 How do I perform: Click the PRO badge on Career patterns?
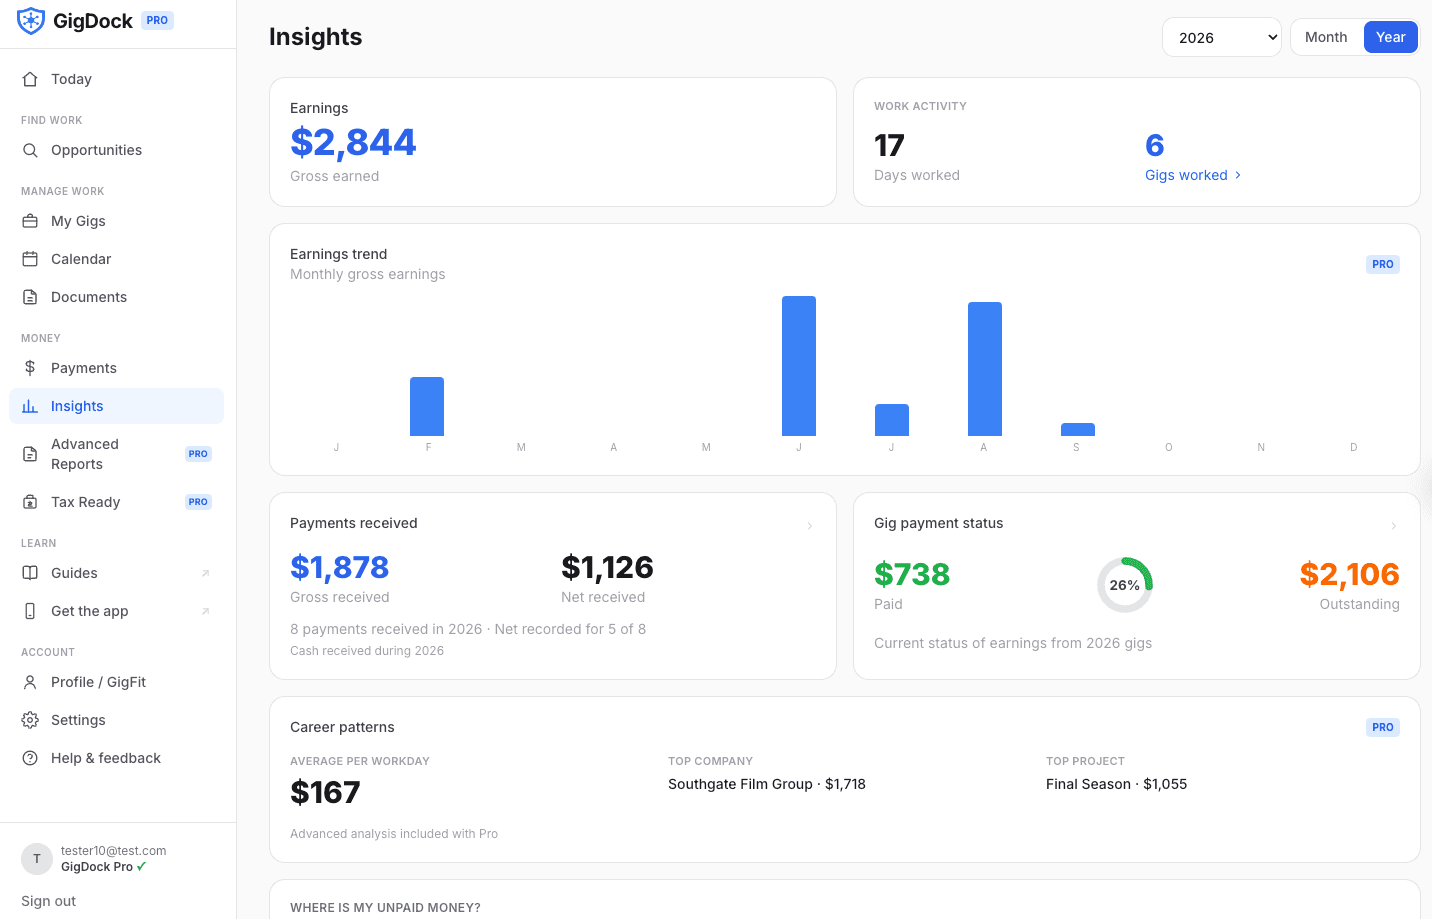1383,728
